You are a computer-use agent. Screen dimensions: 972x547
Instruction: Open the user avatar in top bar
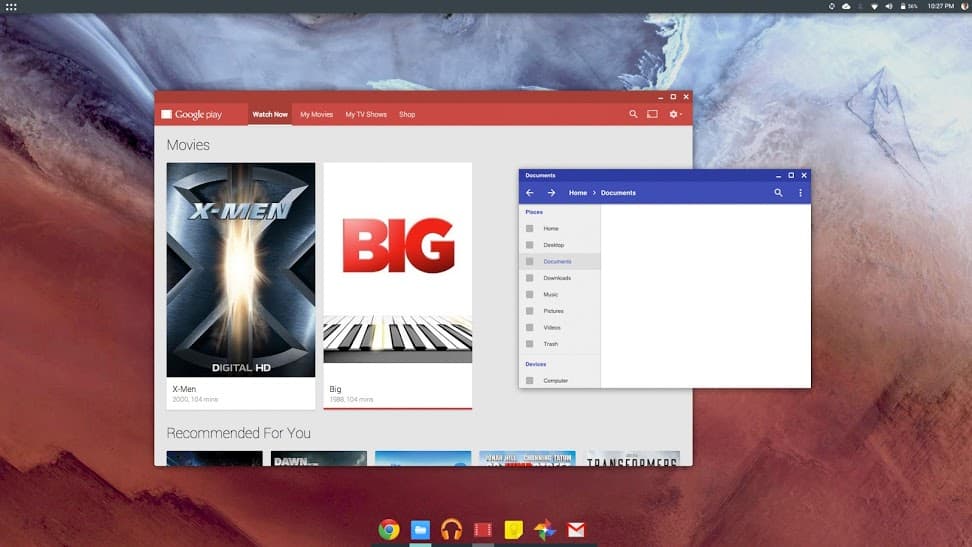tap(965, 6)
